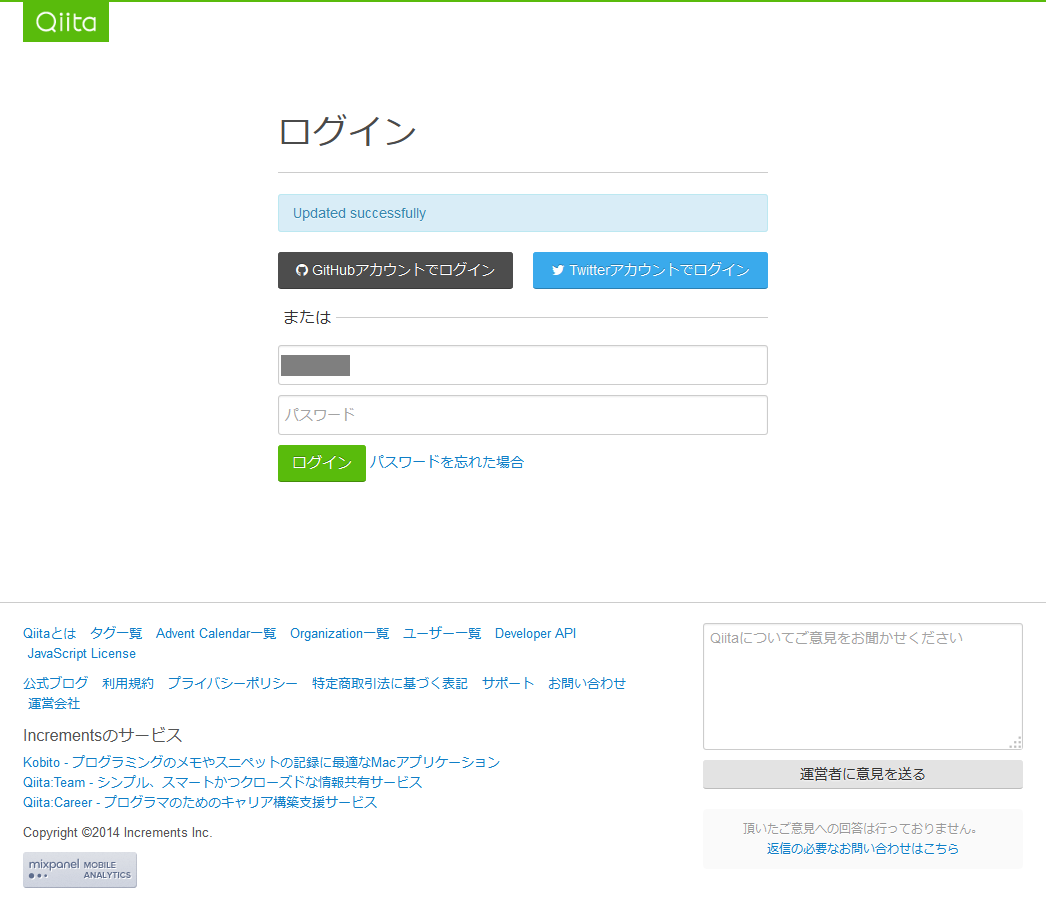Open the Qiita:Career service link
Screen dimensions: 1046x909
[200, 802]
